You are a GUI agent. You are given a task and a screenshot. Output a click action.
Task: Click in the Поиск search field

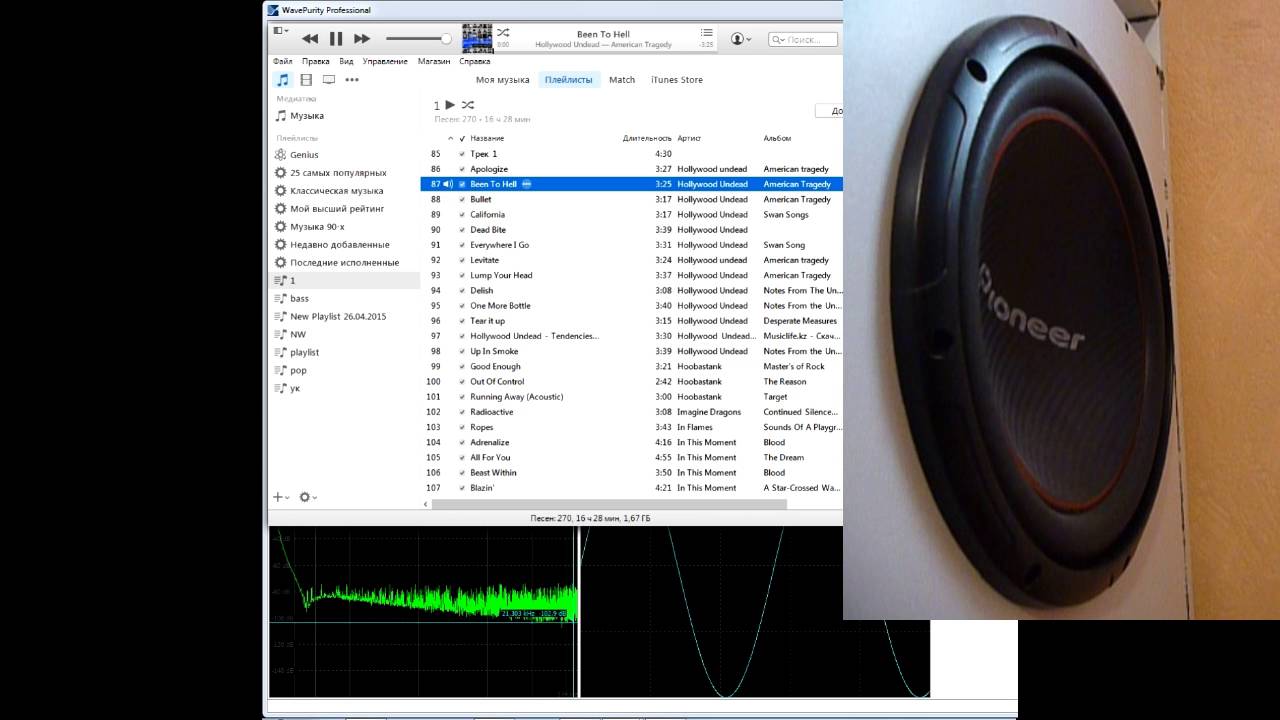(803, 40)
